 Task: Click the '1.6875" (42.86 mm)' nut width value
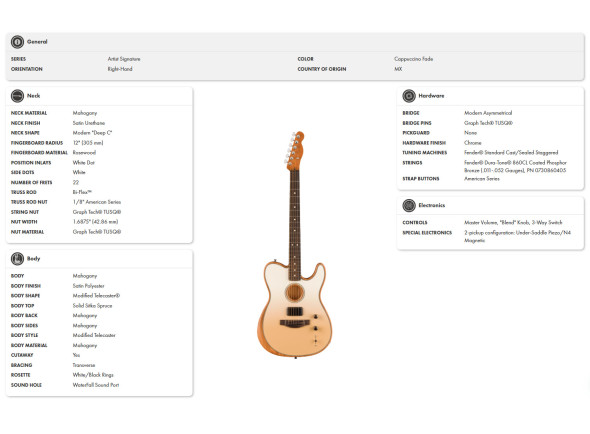pos(96,222)
